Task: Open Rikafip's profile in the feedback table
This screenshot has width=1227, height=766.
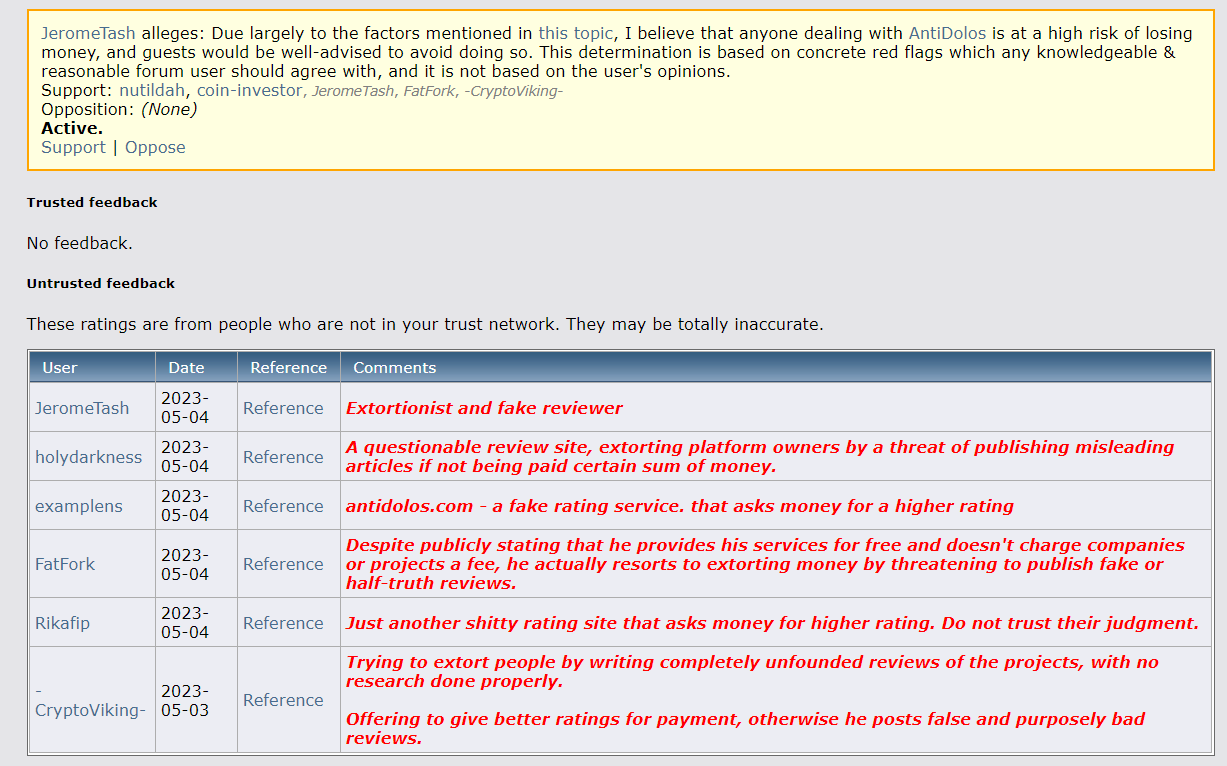Action: [x=62, y=623]
